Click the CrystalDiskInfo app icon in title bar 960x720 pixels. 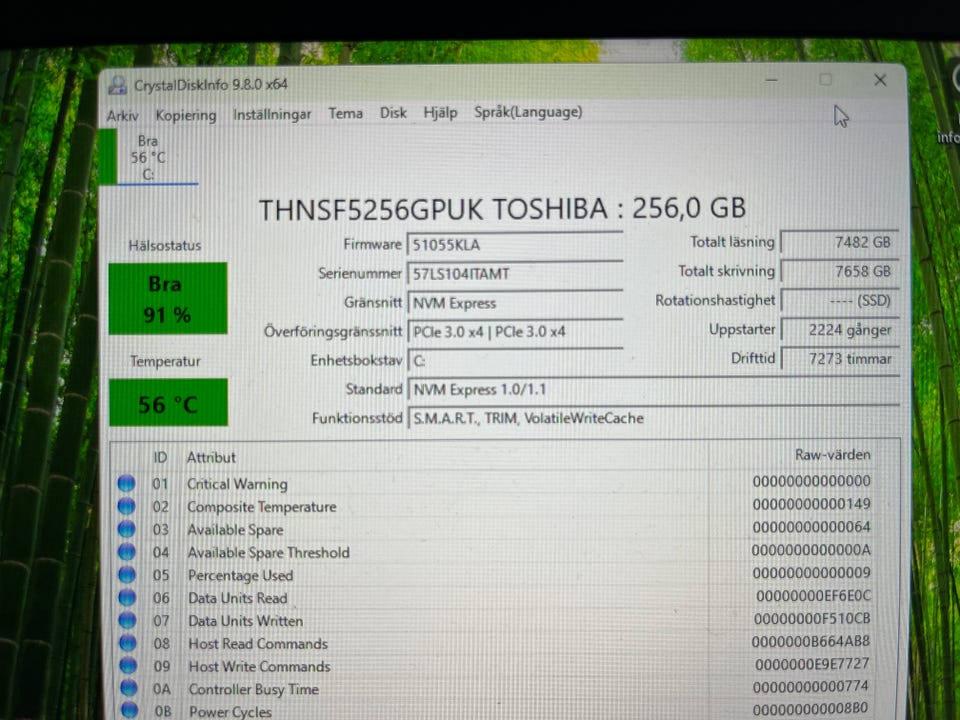(x=116, y=85)
